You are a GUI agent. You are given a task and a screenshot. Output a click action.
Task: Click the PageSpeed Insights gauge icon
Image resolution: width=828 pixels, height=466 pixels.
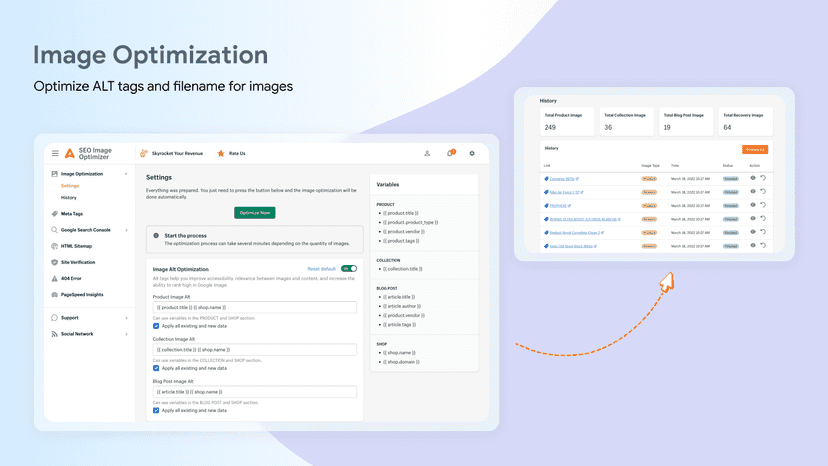pyautogui.click(x=54, y=295)
